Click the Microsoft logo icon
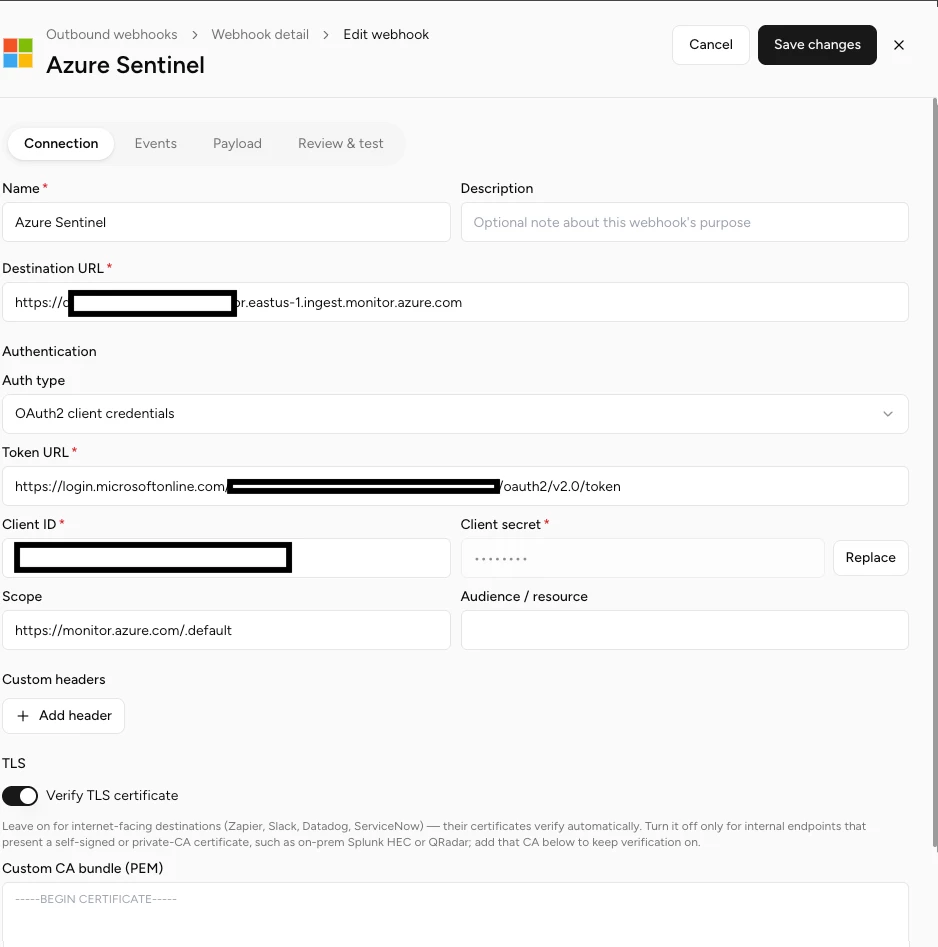 click(18, 53)
